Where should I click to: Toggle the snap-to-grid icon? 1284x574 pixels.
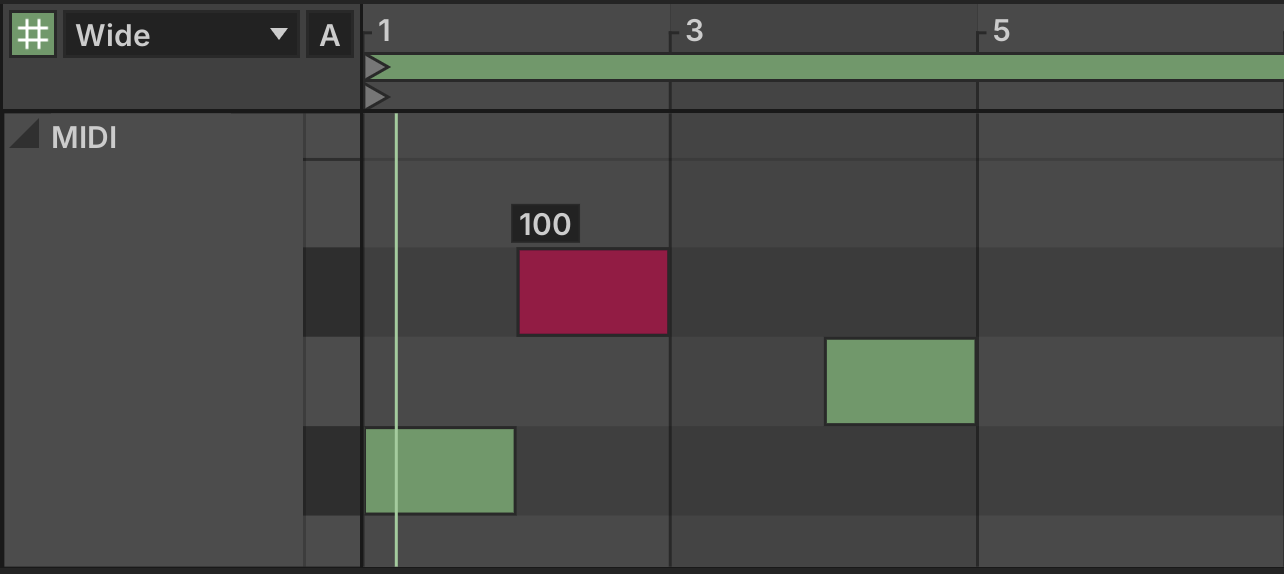click(33, 35)
